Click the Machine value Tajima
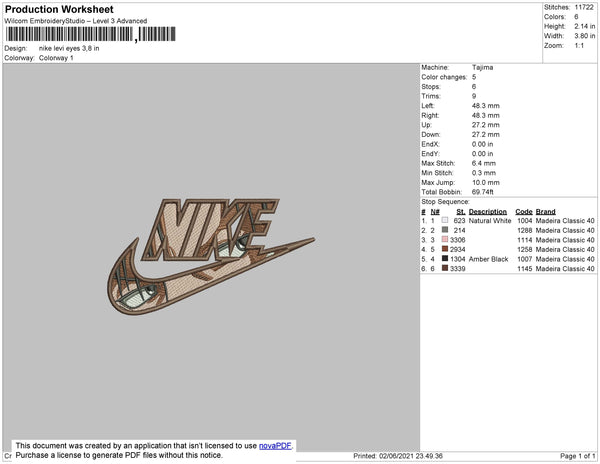 (x=482, y=67)
